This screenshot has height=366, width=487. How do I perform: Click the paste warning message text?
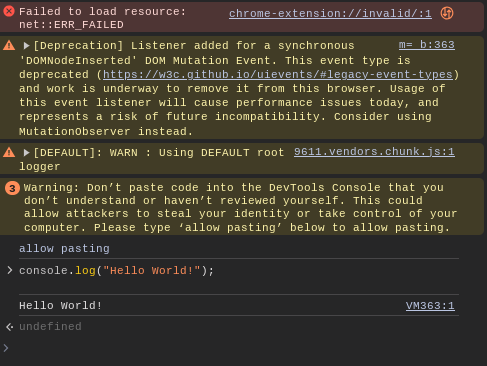tap(240, 207)
